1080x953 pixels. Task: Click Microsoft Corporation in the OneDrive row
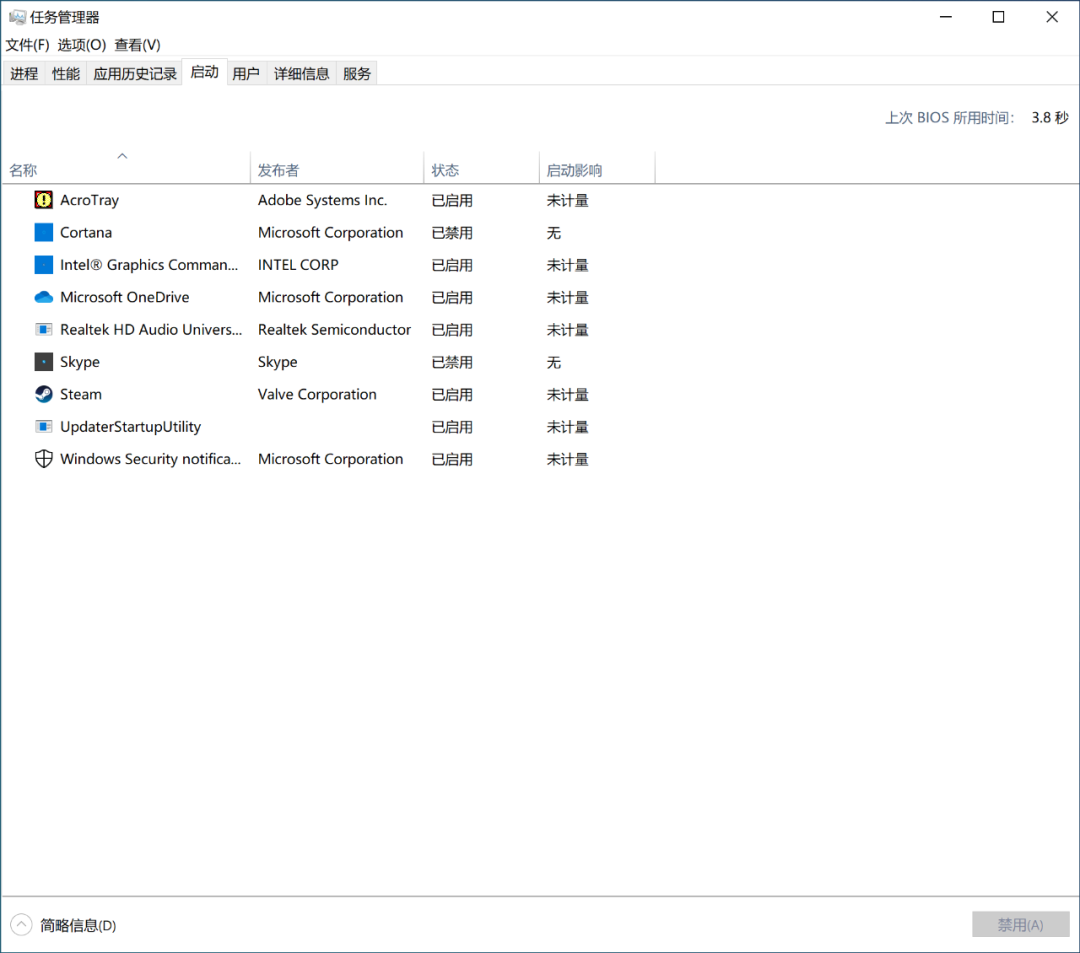(331, 297)
